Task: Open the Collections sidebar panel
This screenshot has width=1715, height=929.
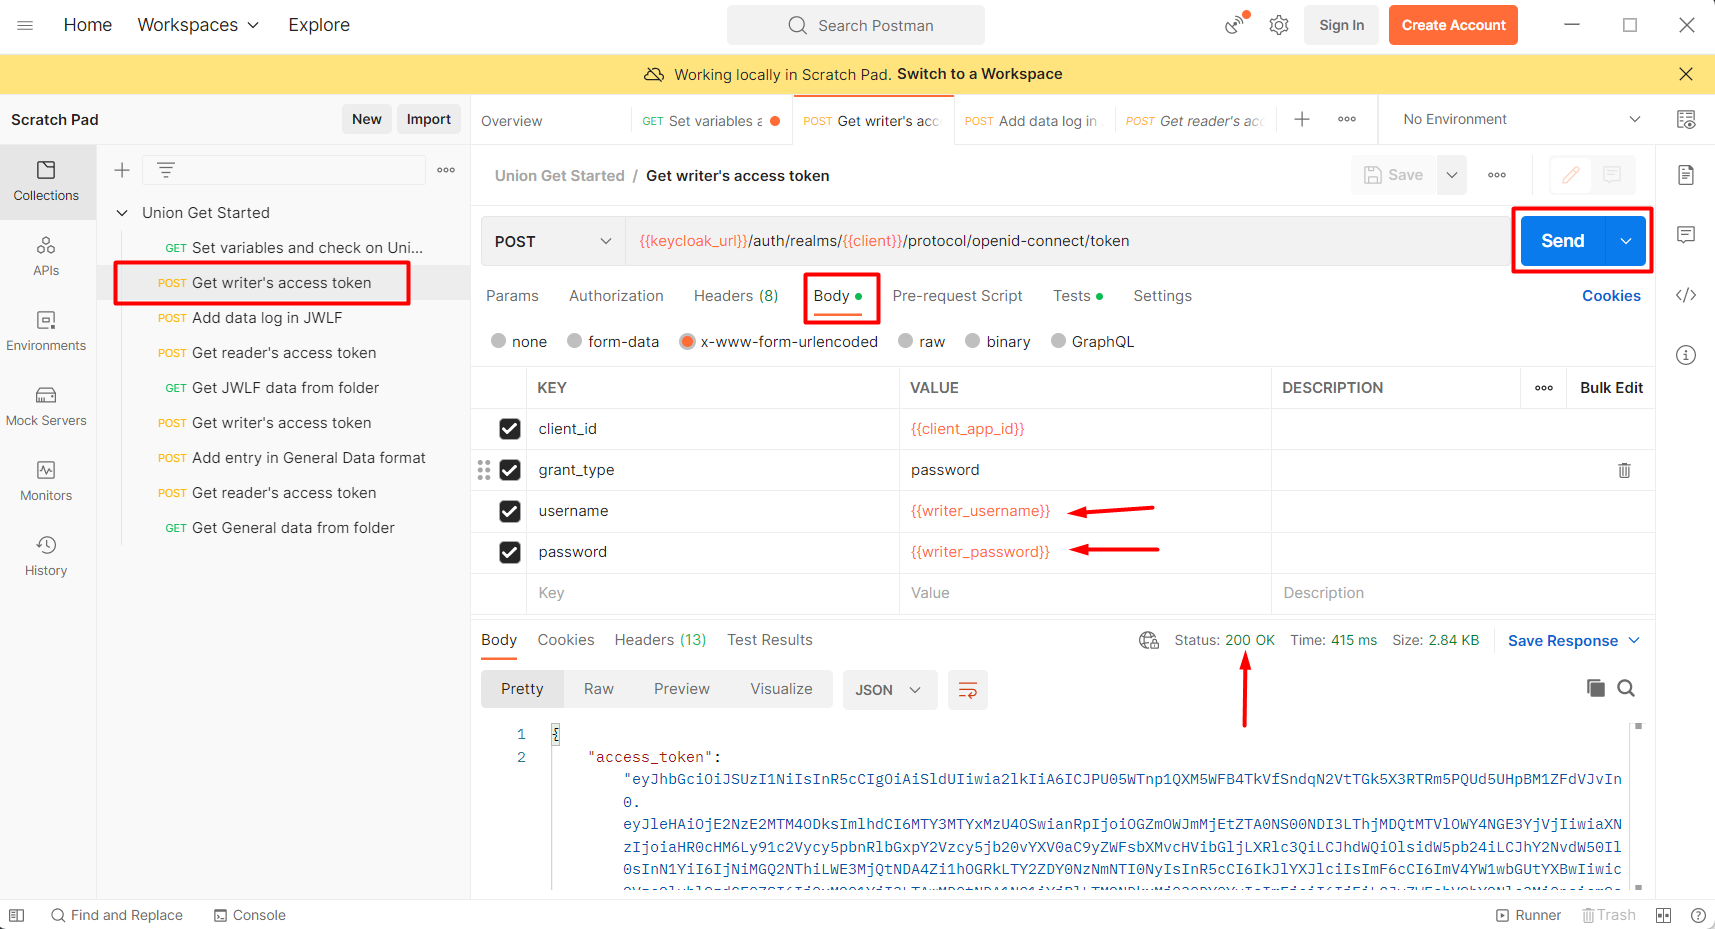Action: click(x=46, y=181)
